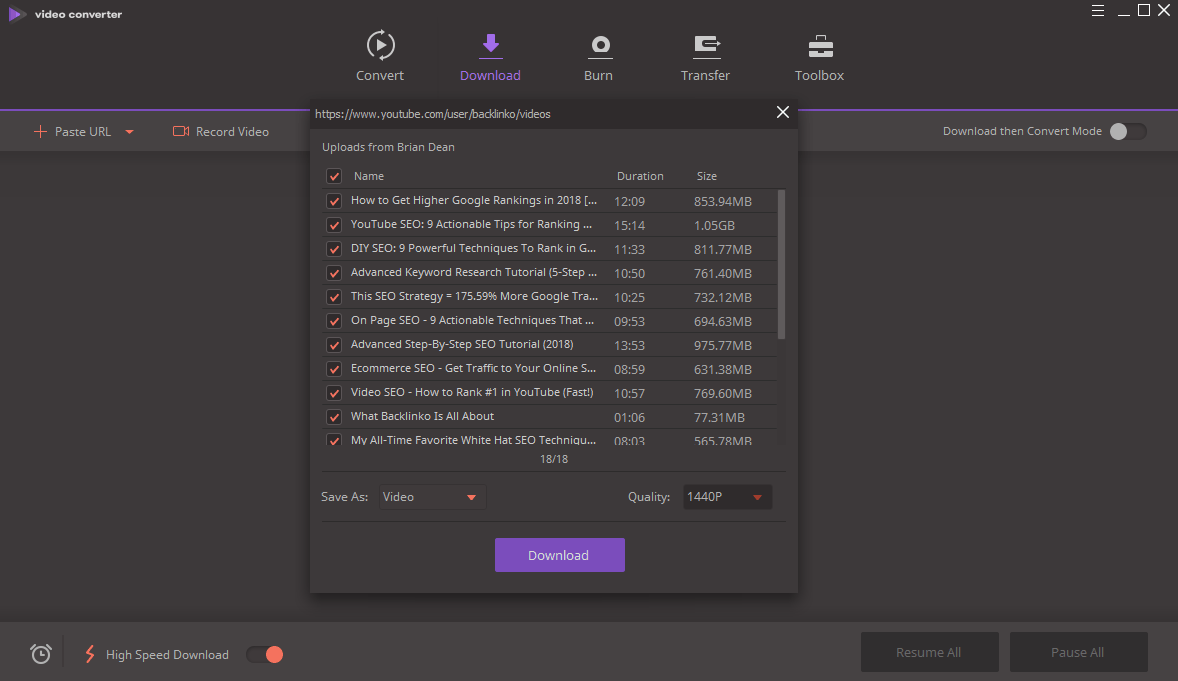Uncheck How to Get Higher Google Rankings
Image resolution: width=1178 pixels, height=681 pixels.
[x=334, y=201]
